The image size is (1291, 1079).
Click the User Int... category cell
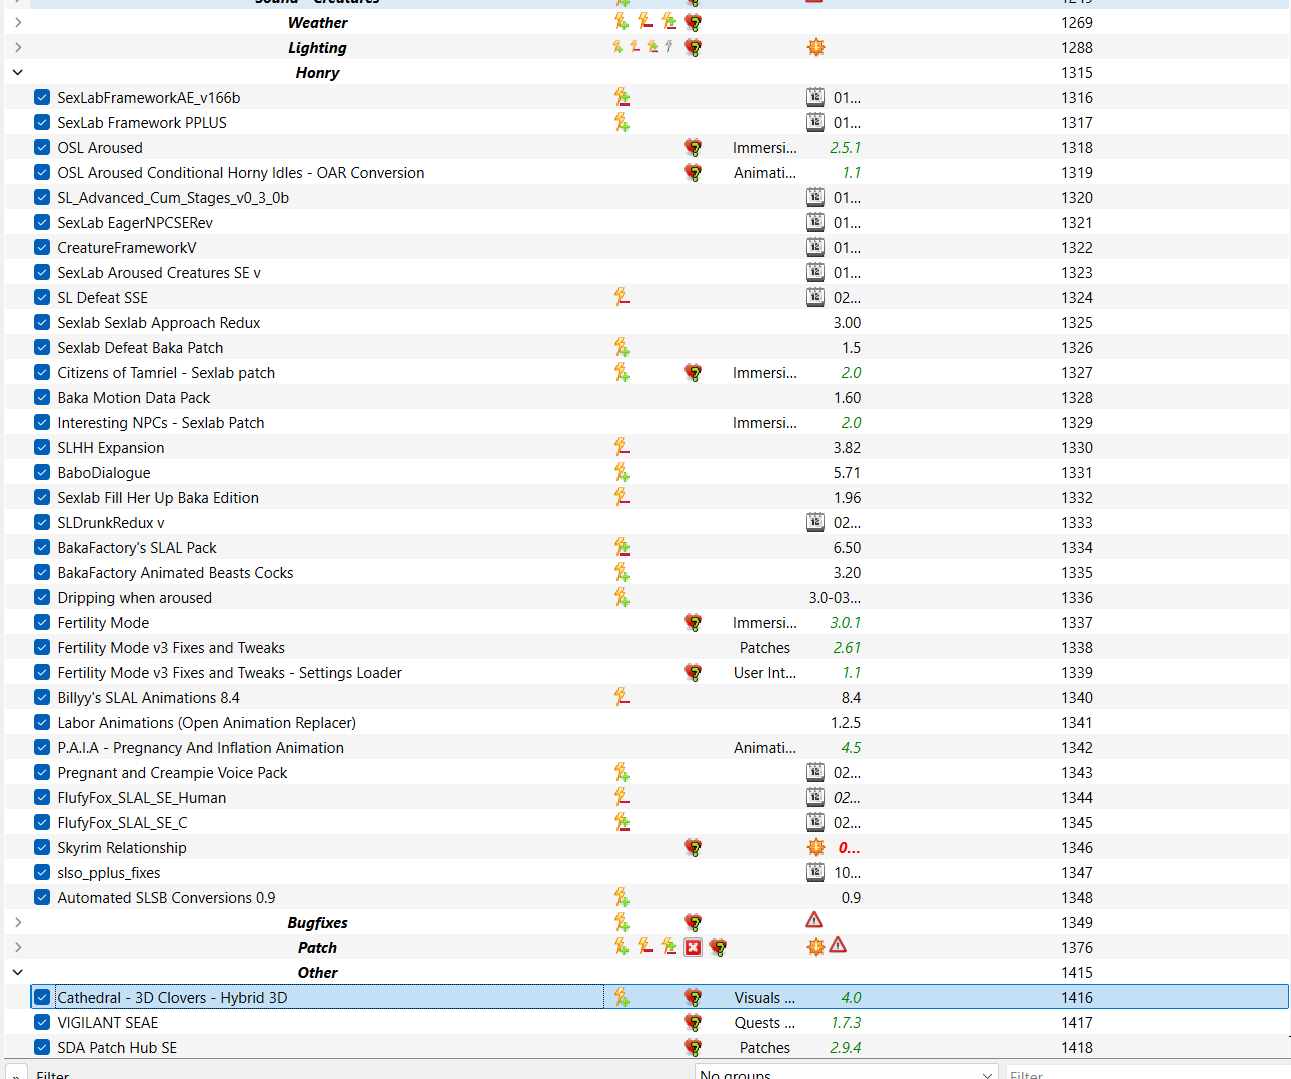point(764,672)
